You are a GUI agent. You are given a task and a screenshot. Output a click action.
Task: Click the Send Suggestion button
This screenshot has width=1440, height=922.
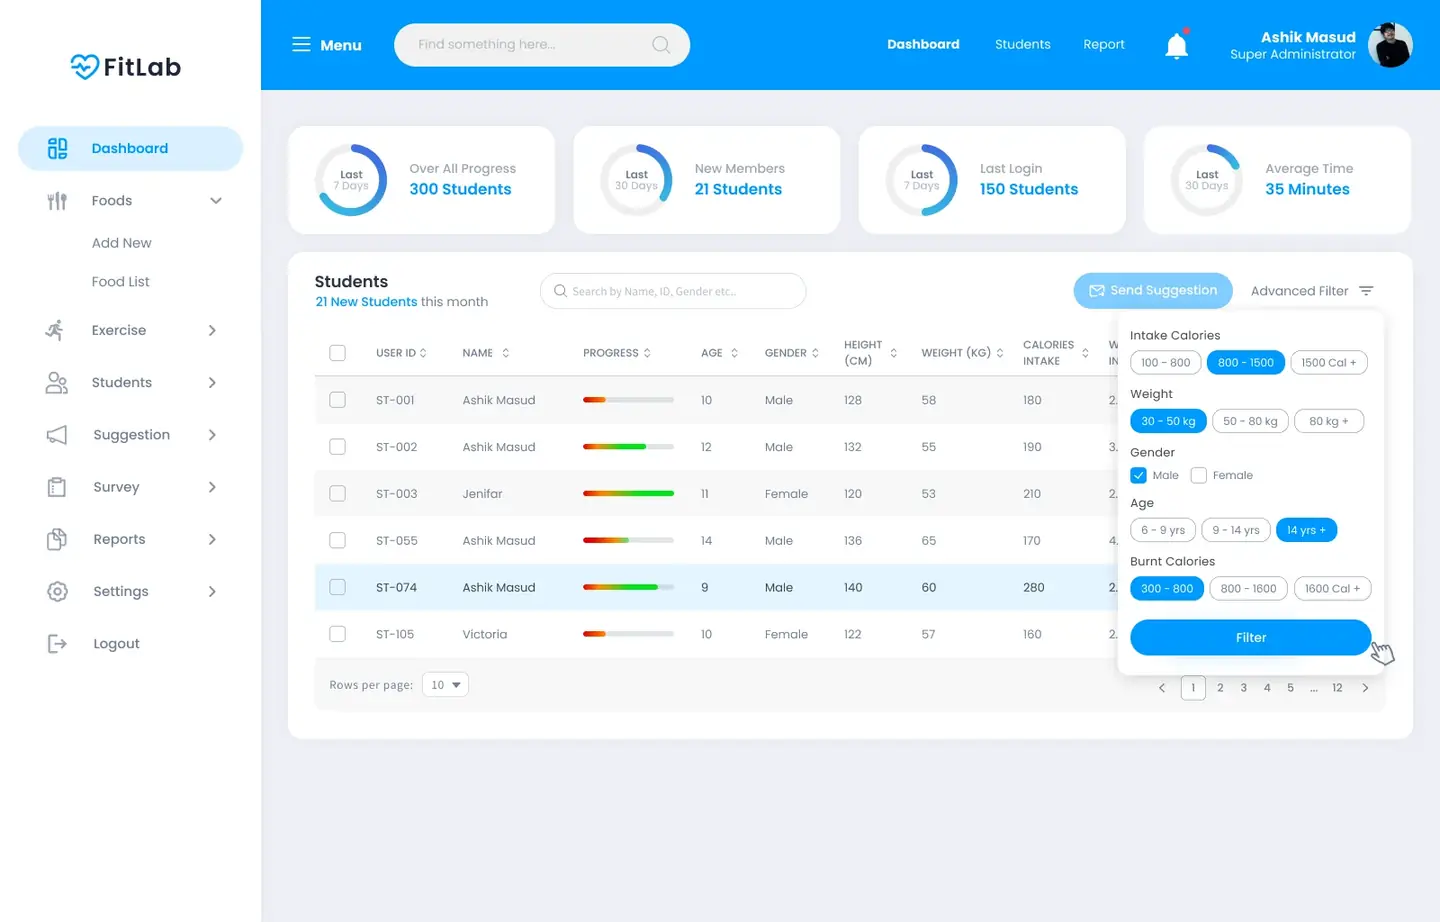coord(1153,291)
